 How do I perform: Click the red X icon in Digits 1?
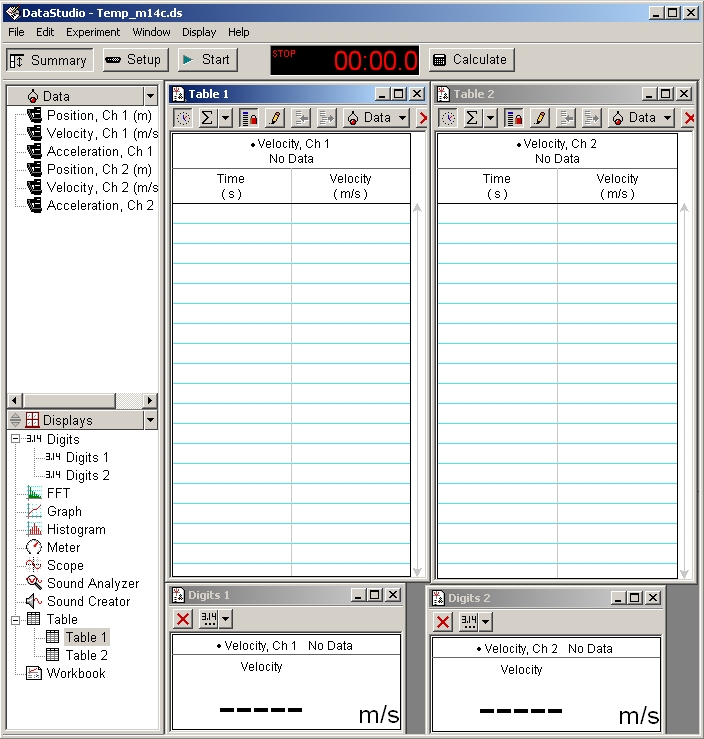click(x=183, y=619)
